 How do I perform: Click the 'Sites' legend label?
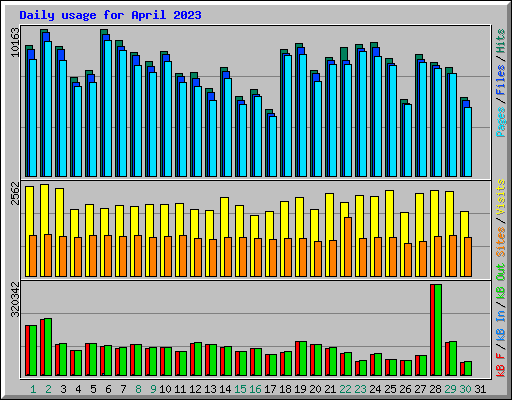(x=501, y=242)
